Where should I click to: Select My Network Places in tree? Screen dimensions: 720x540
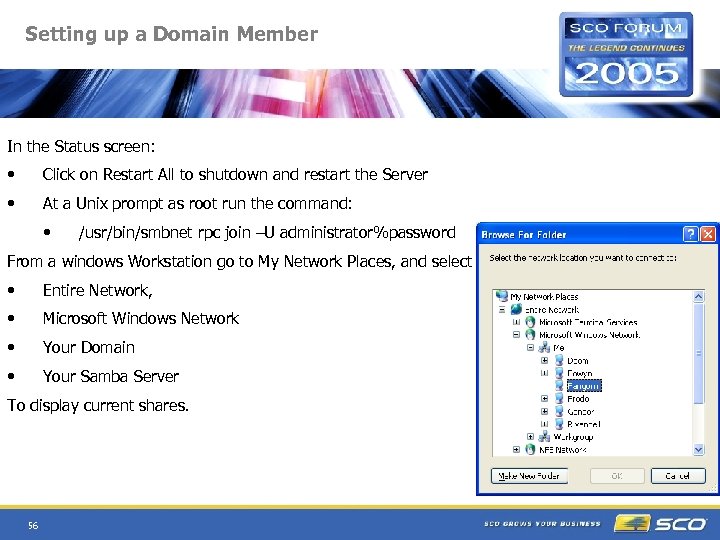click(x=544, y=297)
